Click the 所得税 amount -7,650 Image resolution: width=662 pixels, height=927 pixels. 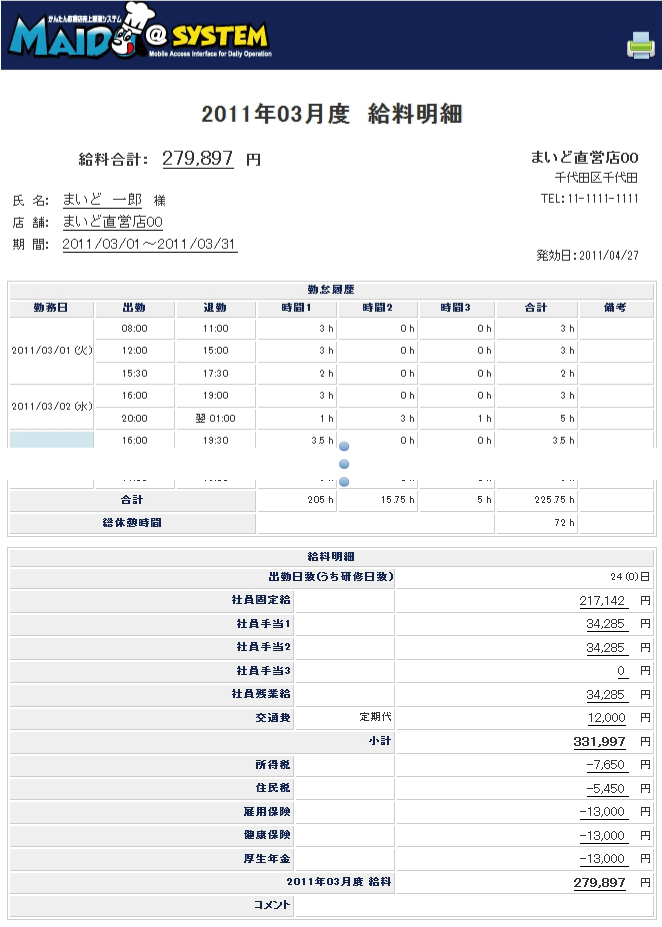pyautogui.click(x=606, y=765)
